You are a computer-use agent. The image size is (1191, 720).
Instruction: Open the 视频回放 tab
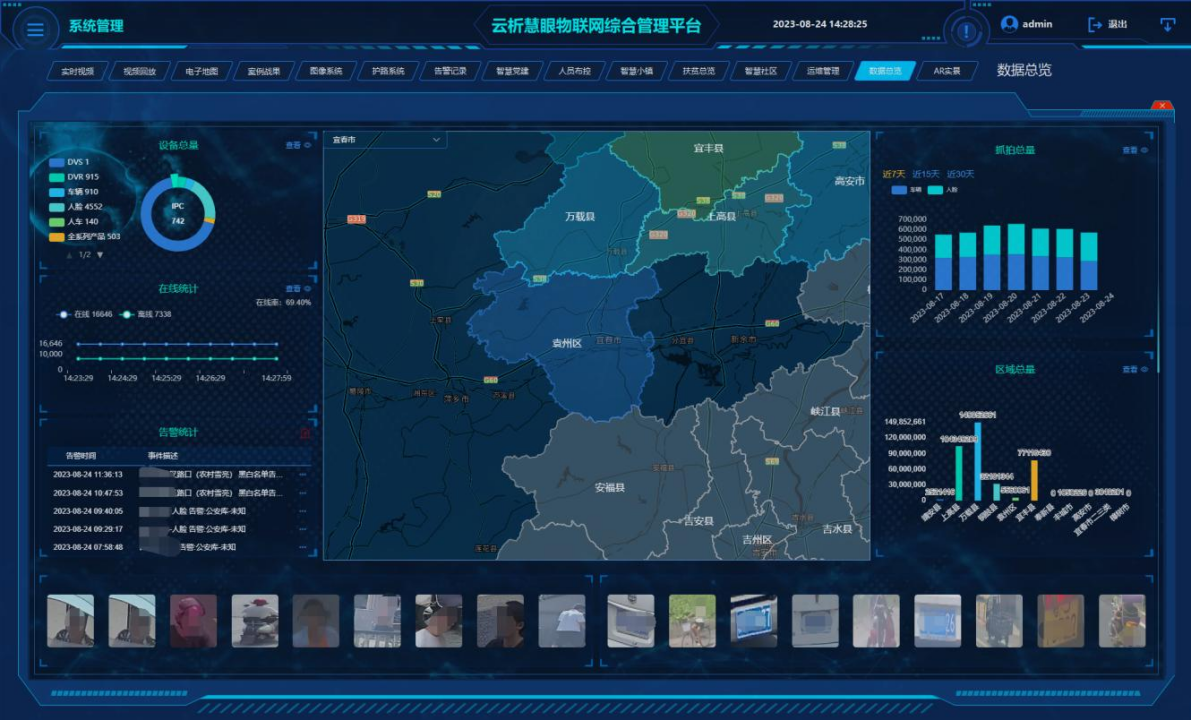pos(140,71)
